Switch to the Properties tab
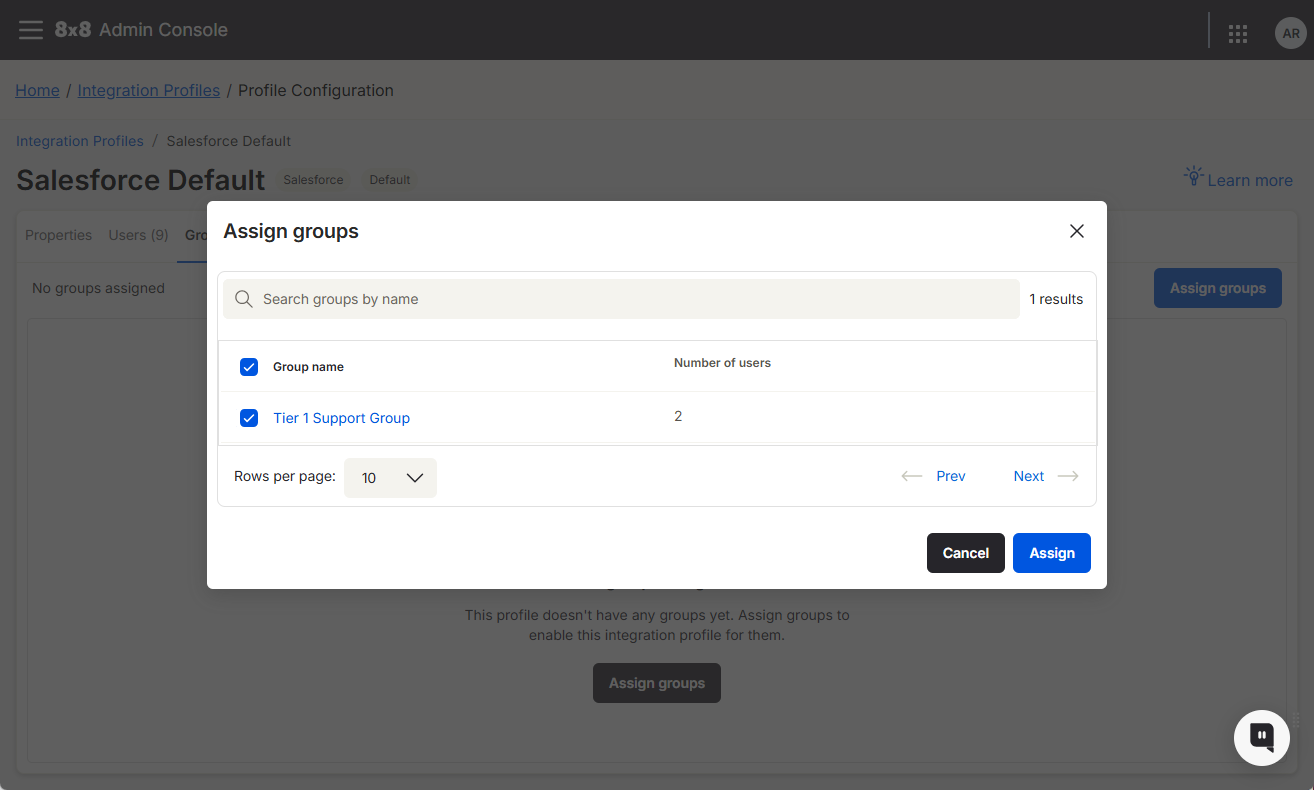 [59, 235]
